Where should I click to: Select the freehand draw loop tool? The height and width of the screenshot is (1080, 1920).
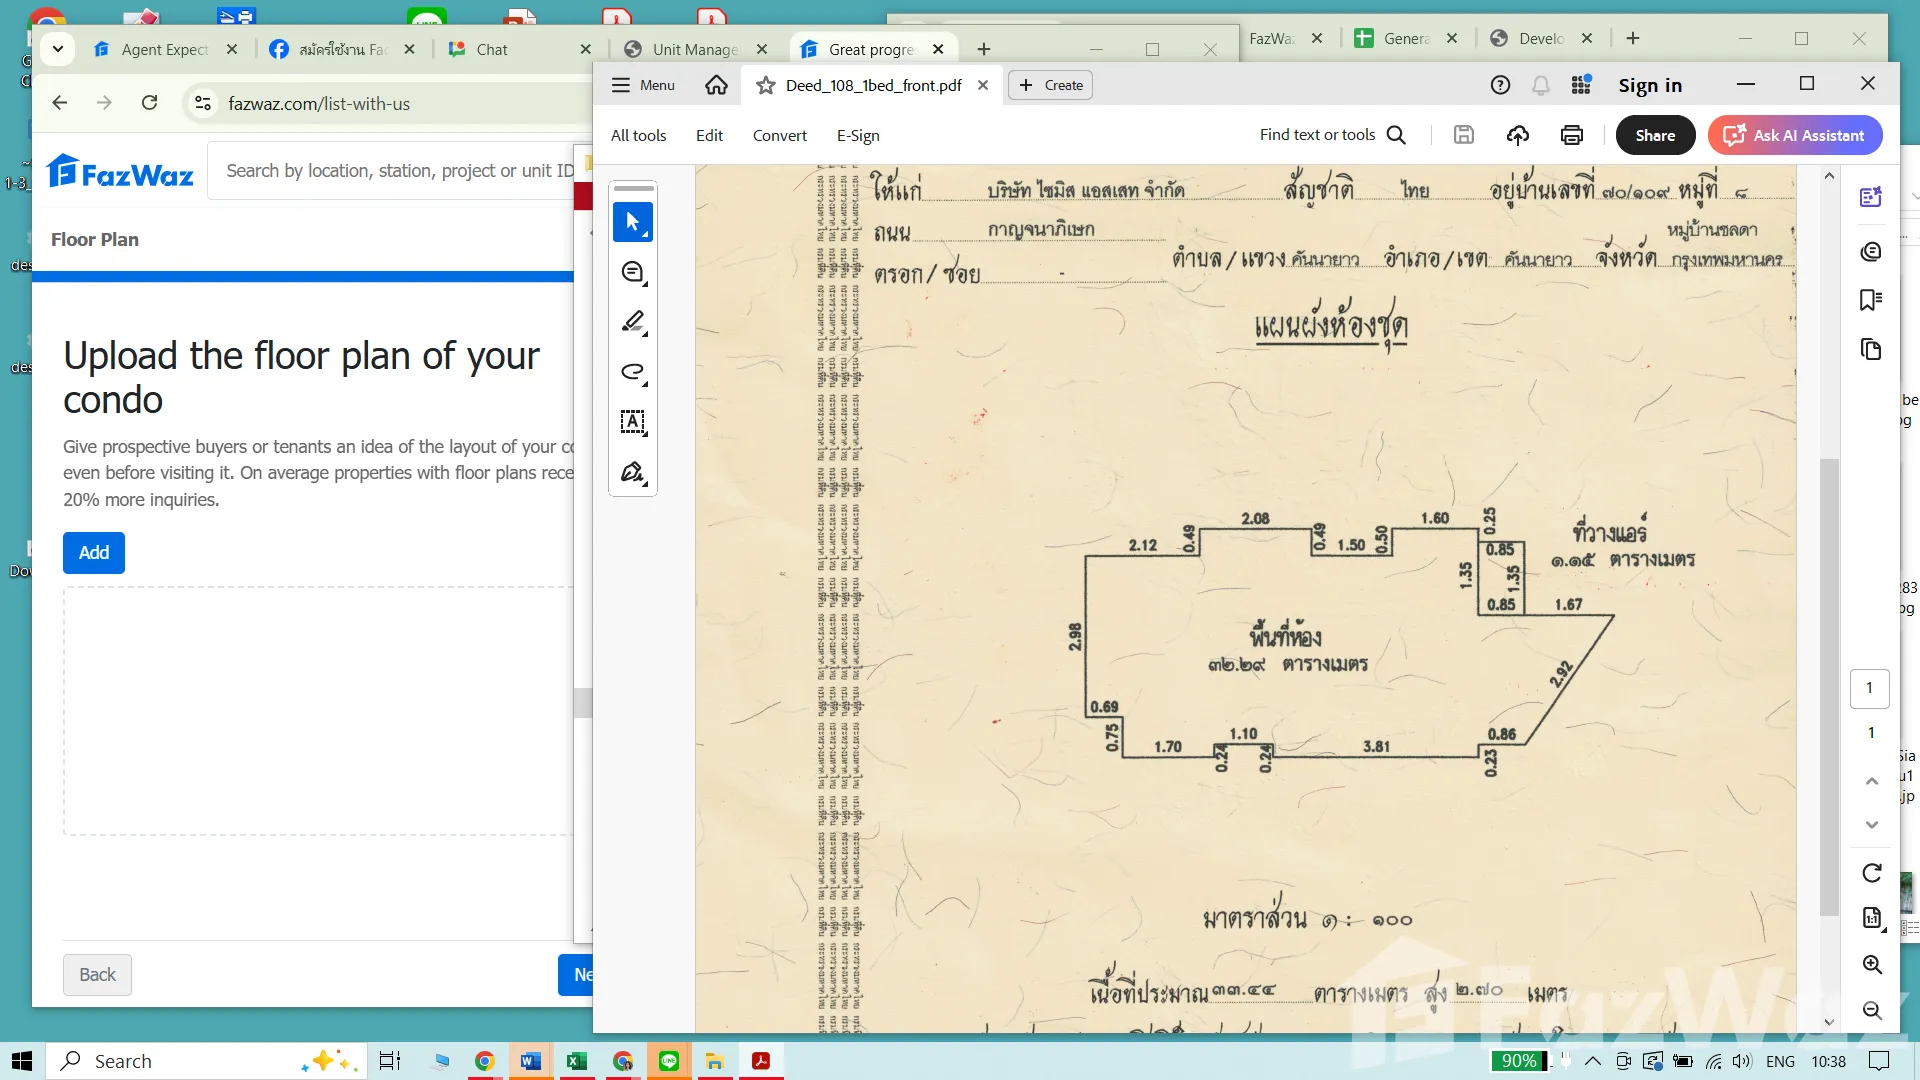632,372
